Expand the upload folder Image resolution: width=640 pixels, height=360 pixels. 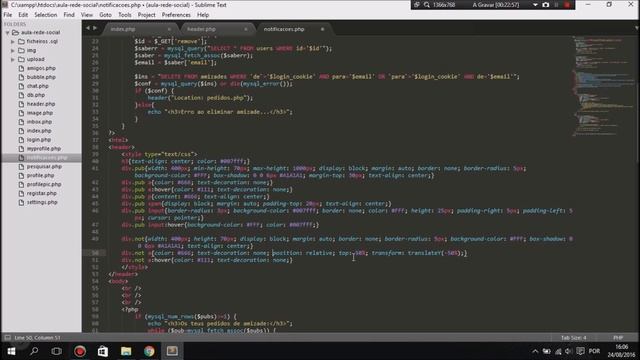click(x=13, y=59)
